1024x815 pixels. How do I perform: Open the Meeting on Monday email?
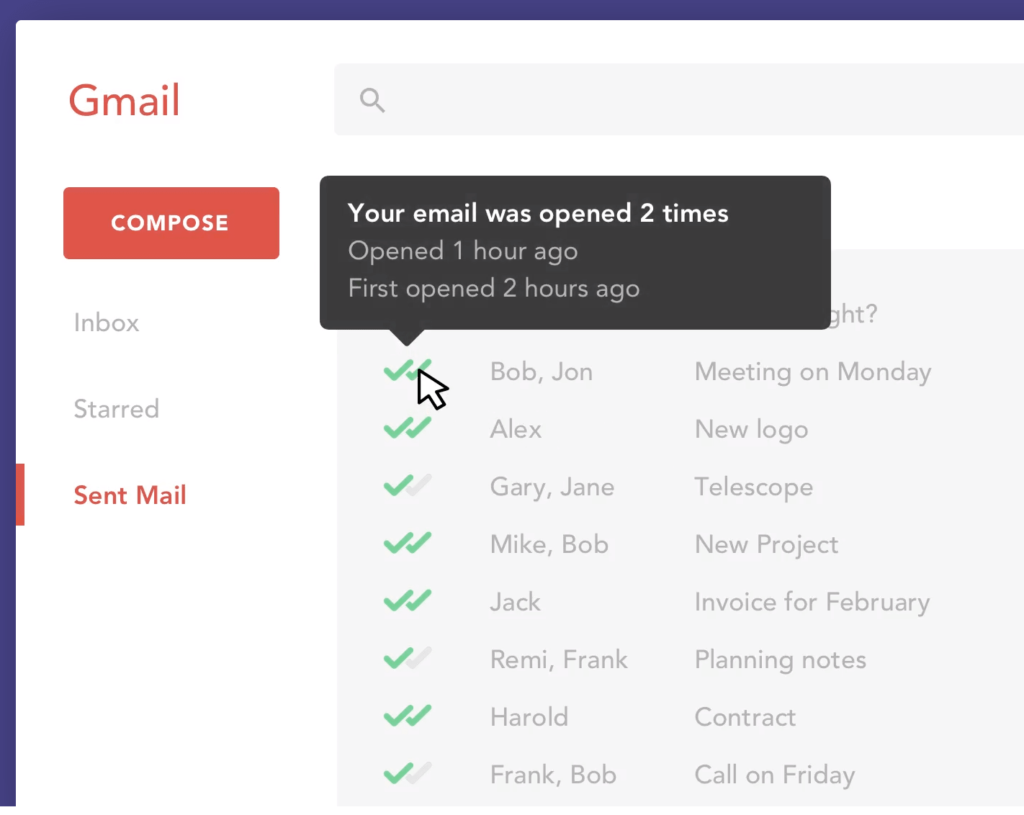[x=812, y=371]
